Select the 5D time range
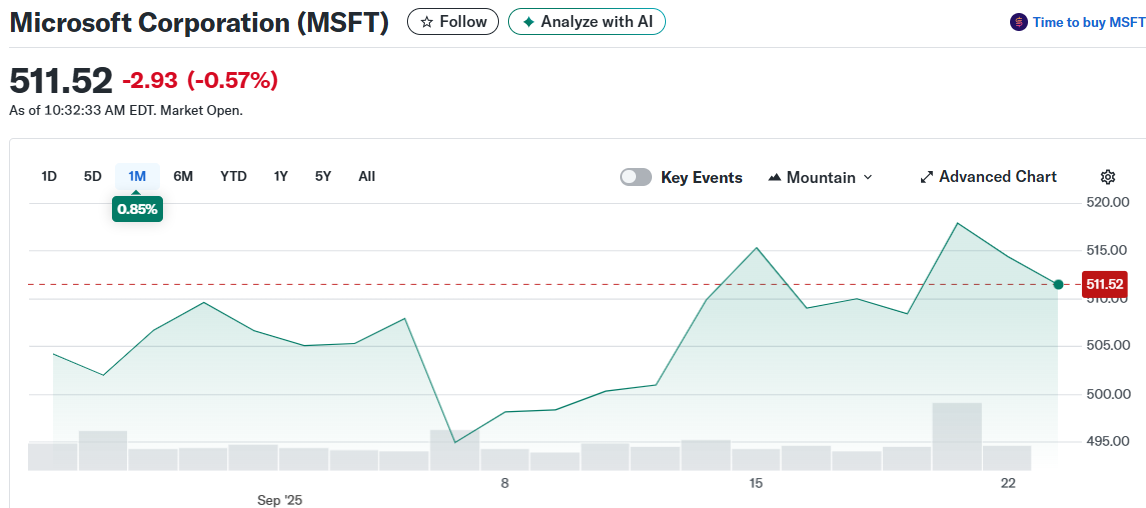The height and width of the screenshot is (508, 1146). pyautogui.click(x=93, y=176)
